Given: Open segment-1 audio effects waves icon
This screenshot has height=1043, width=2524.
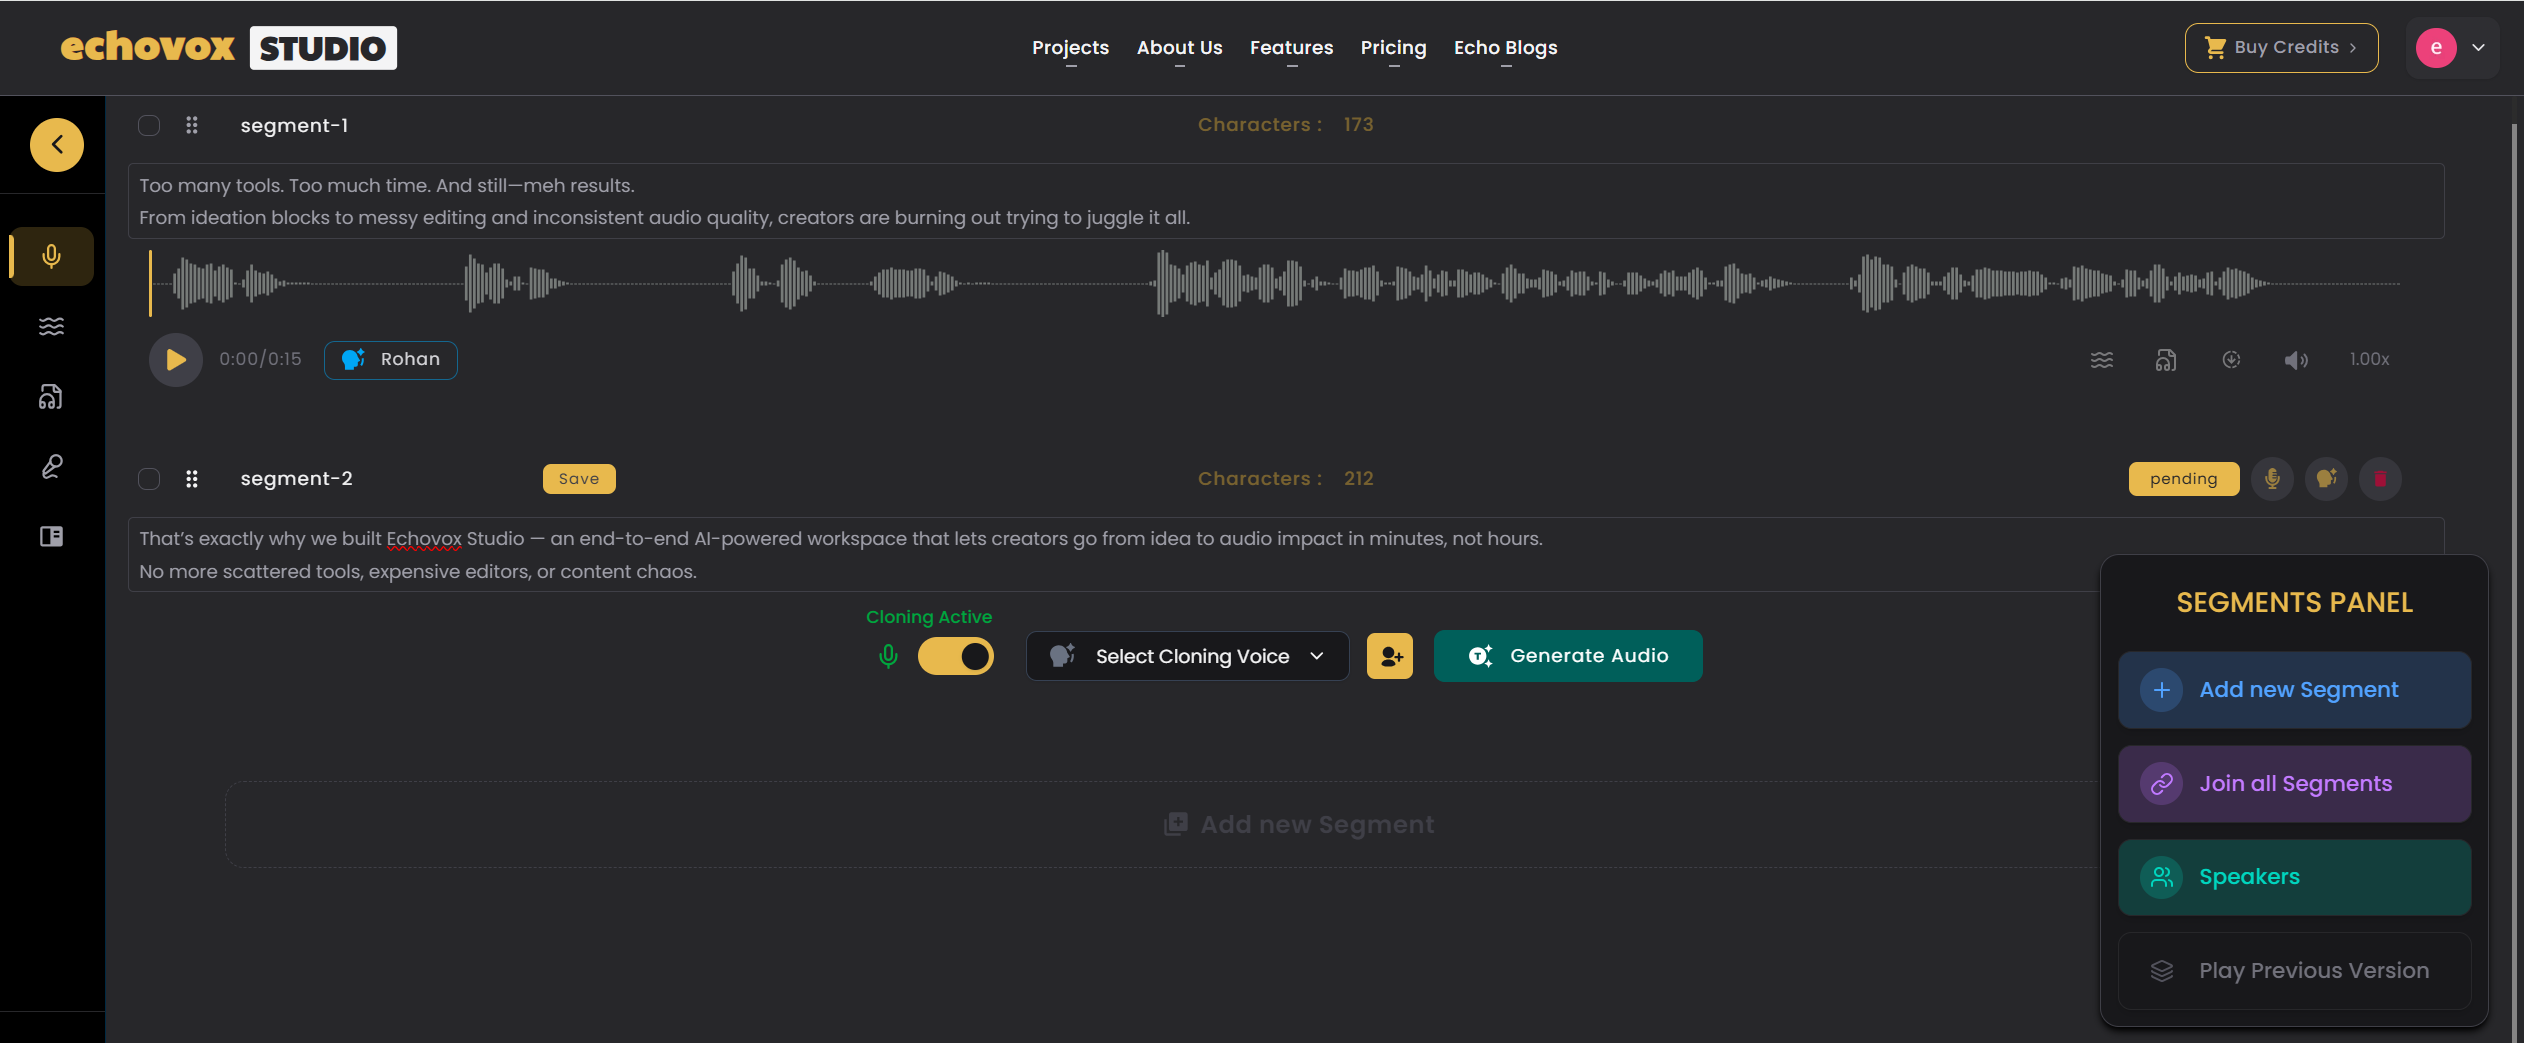Looking at the screenshot, I should point(2102,360).
